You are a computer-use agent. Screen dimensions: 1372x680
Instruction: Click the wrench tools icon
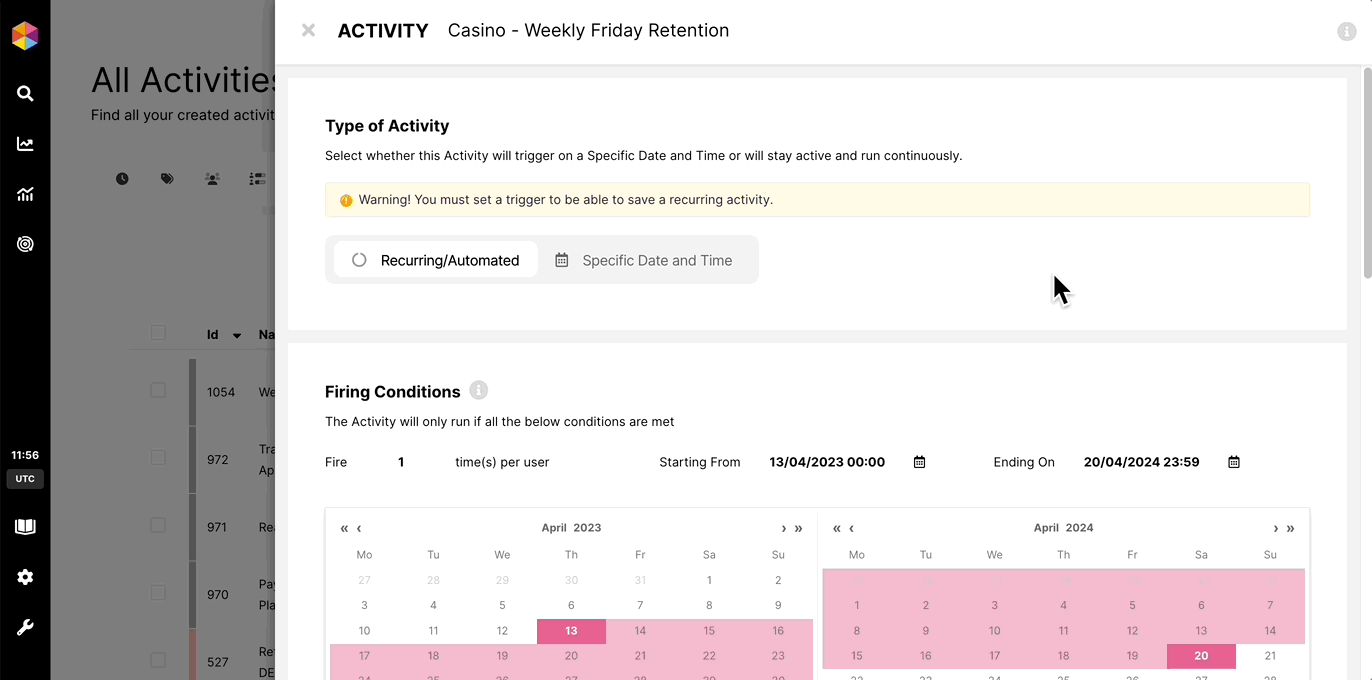(25, 628)
